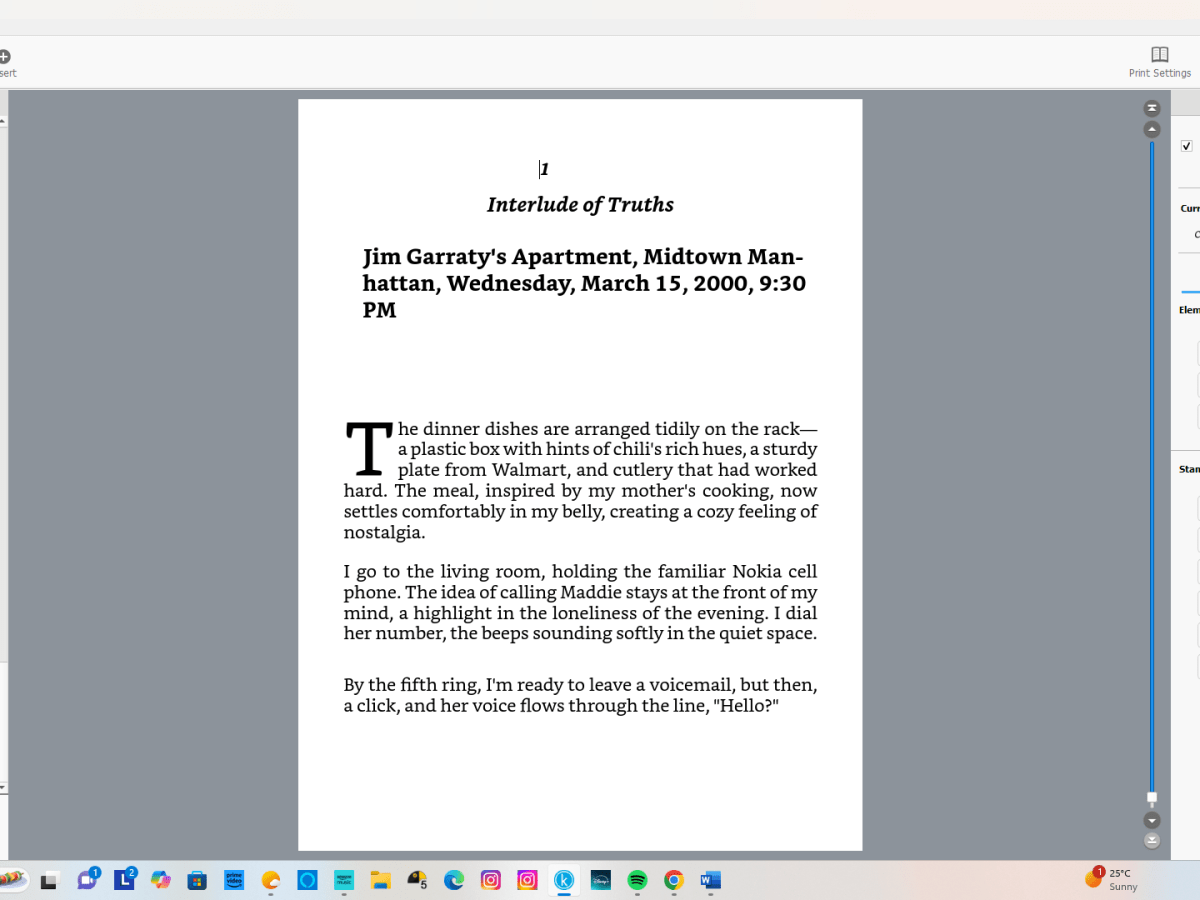This screenshot has width=1200, height=900.
Task: Jump to the end of the document
Action: (x=1152, y=841)
